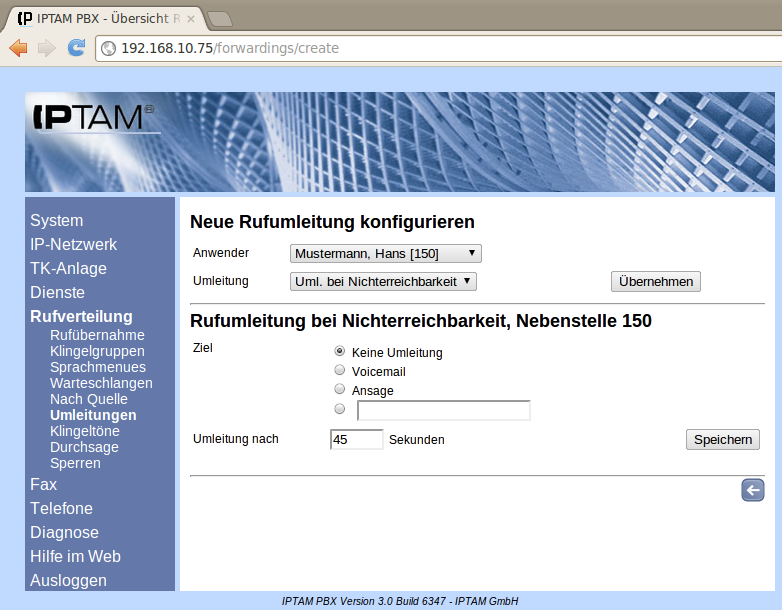Image resolution: width=782 pixels, height=610 pixels.
Task: Choose the Ansage radio option
Action: (340, 390)
